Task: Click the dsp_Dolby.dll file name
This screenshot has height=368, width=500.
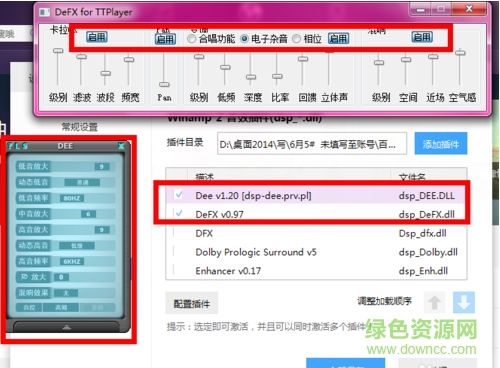Action: pos(428,252)
